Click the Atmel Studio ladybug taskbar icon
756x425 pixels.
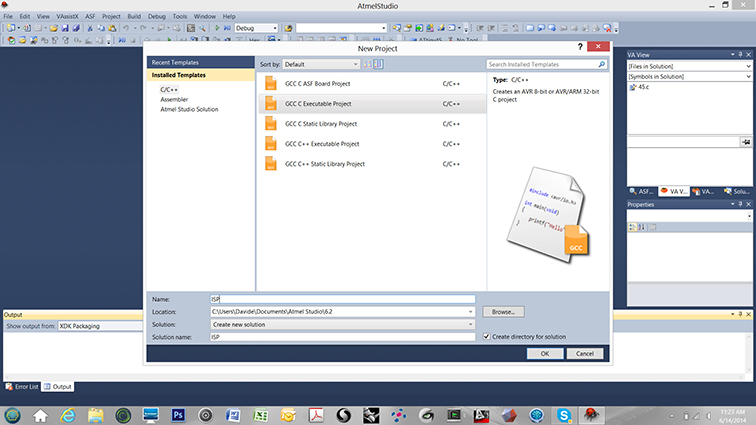tap(591, 415)
